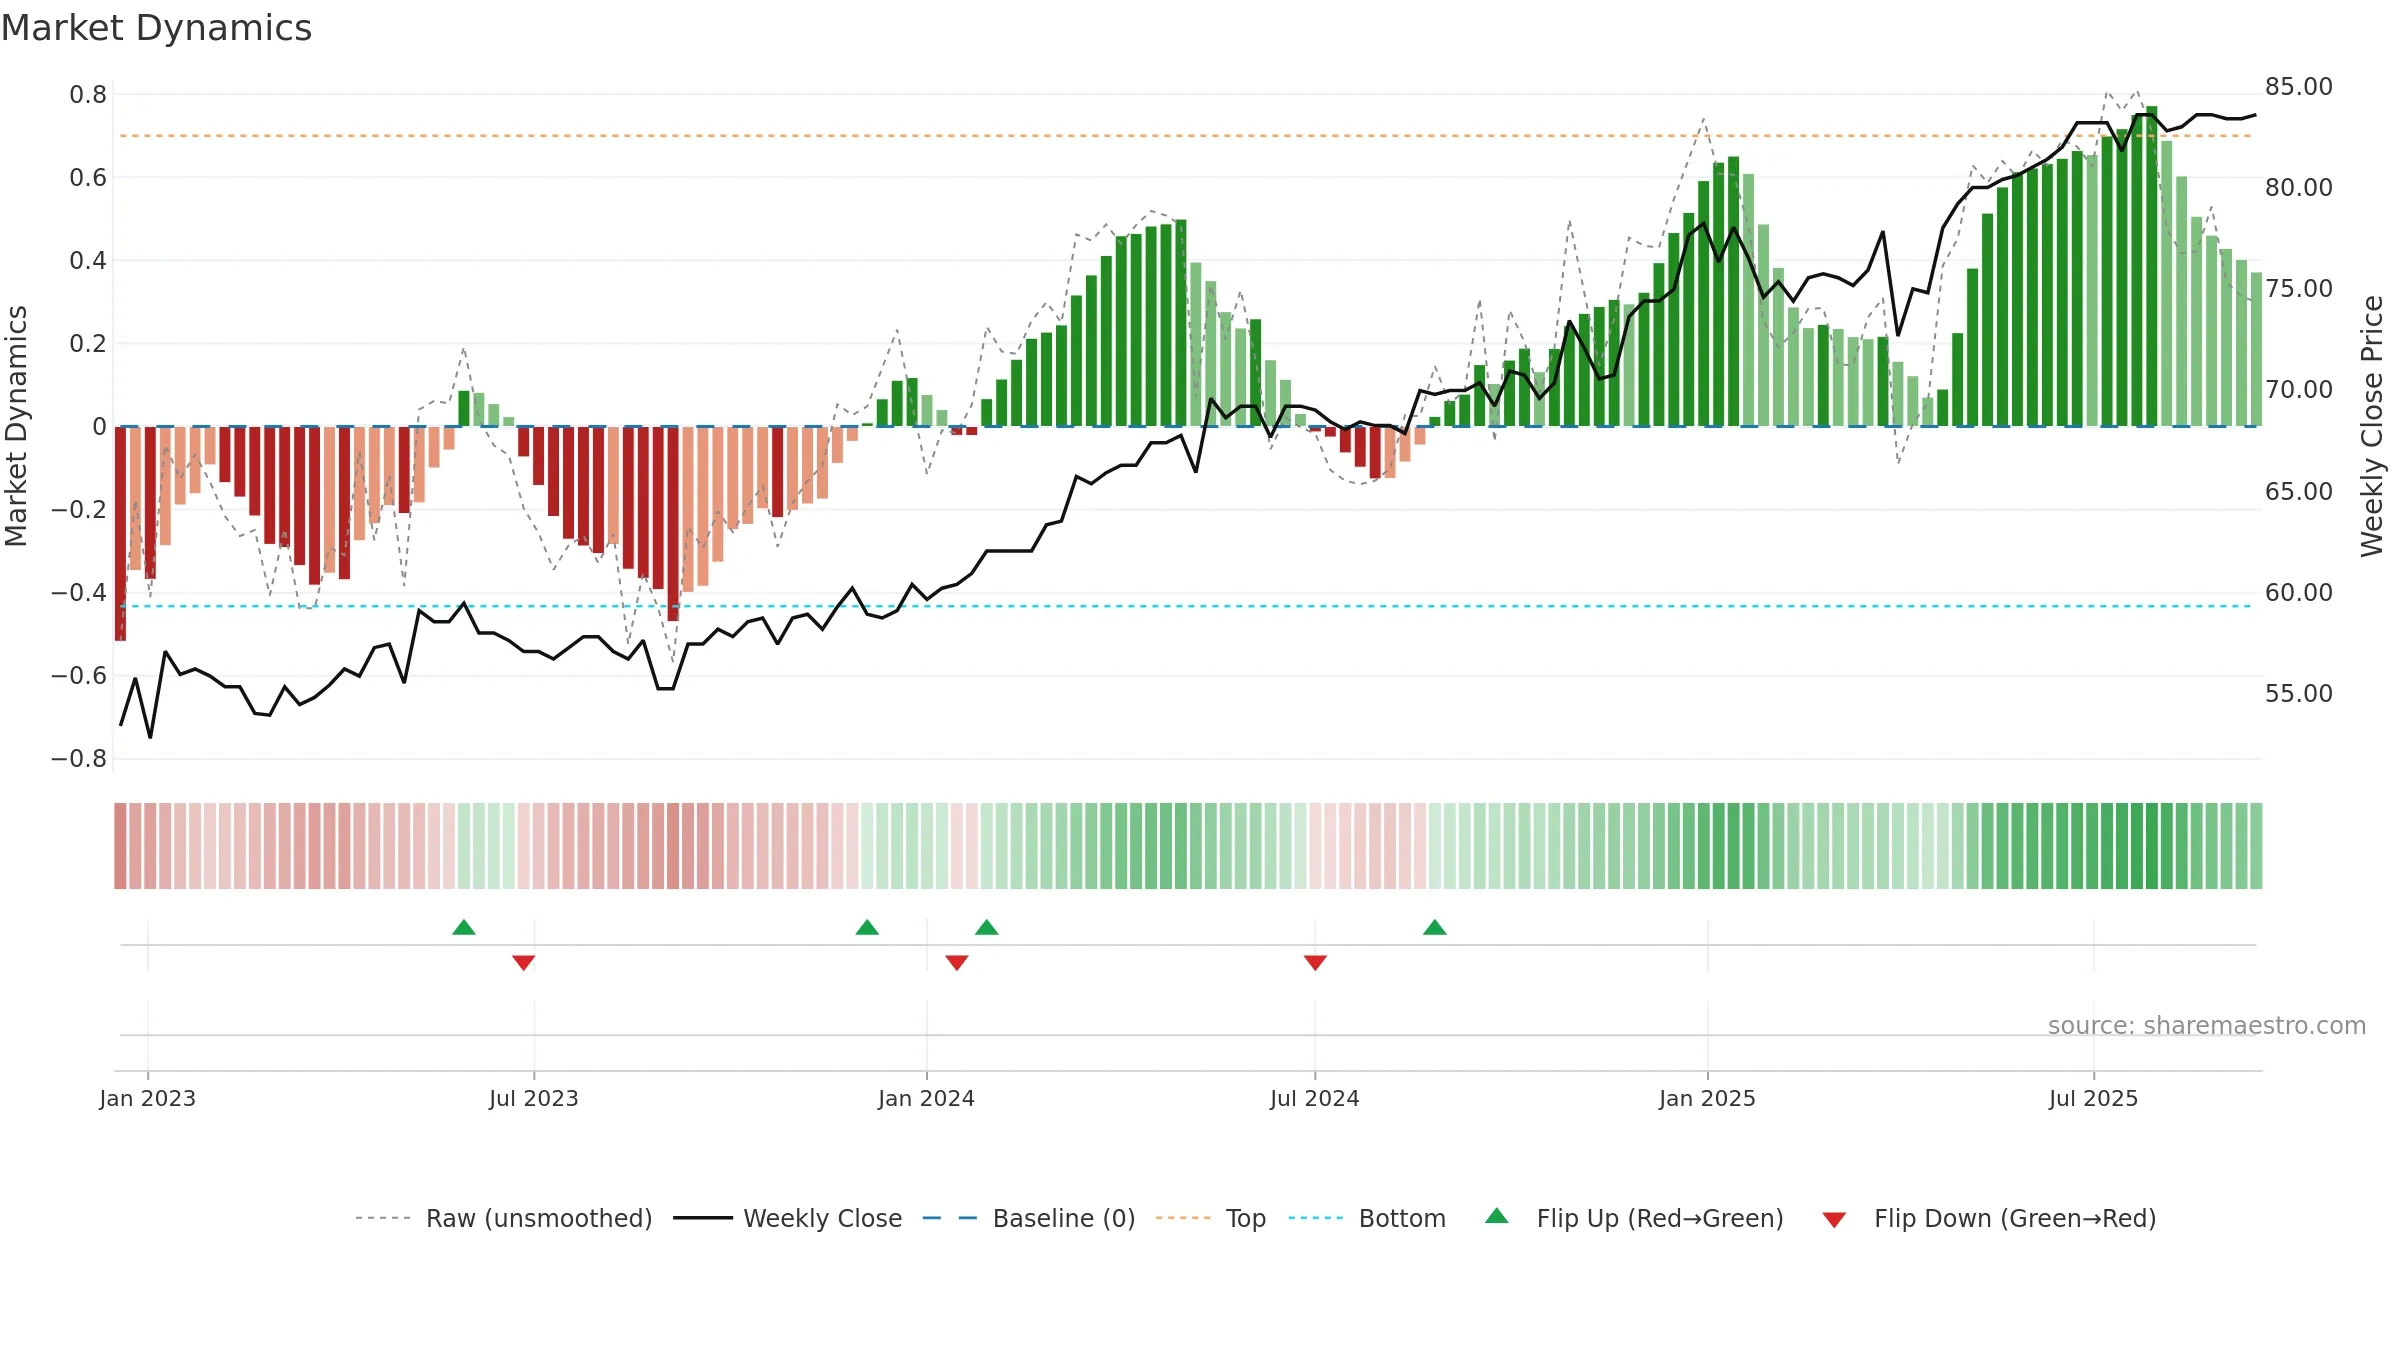
Task: Click the 65.00 price axis tick
Action: click(2299, 492)
